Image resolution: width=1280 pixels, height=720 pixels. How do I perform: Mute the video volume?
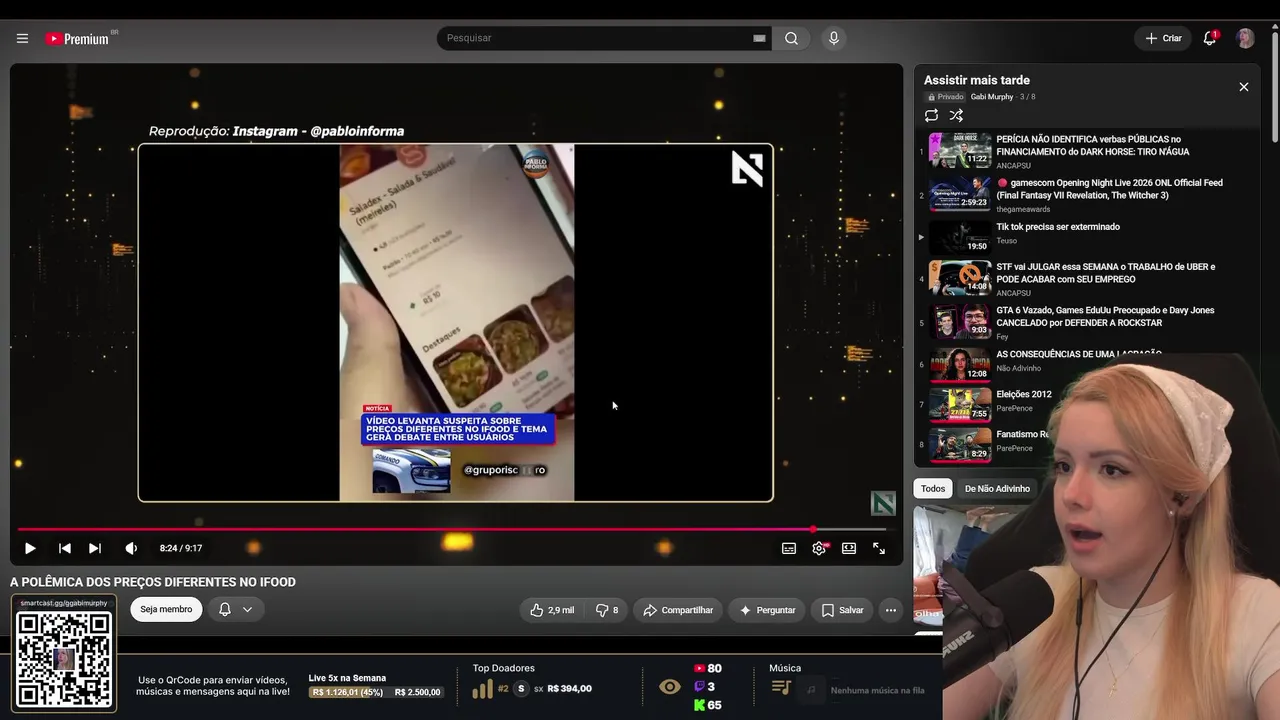tap(131, 548)
